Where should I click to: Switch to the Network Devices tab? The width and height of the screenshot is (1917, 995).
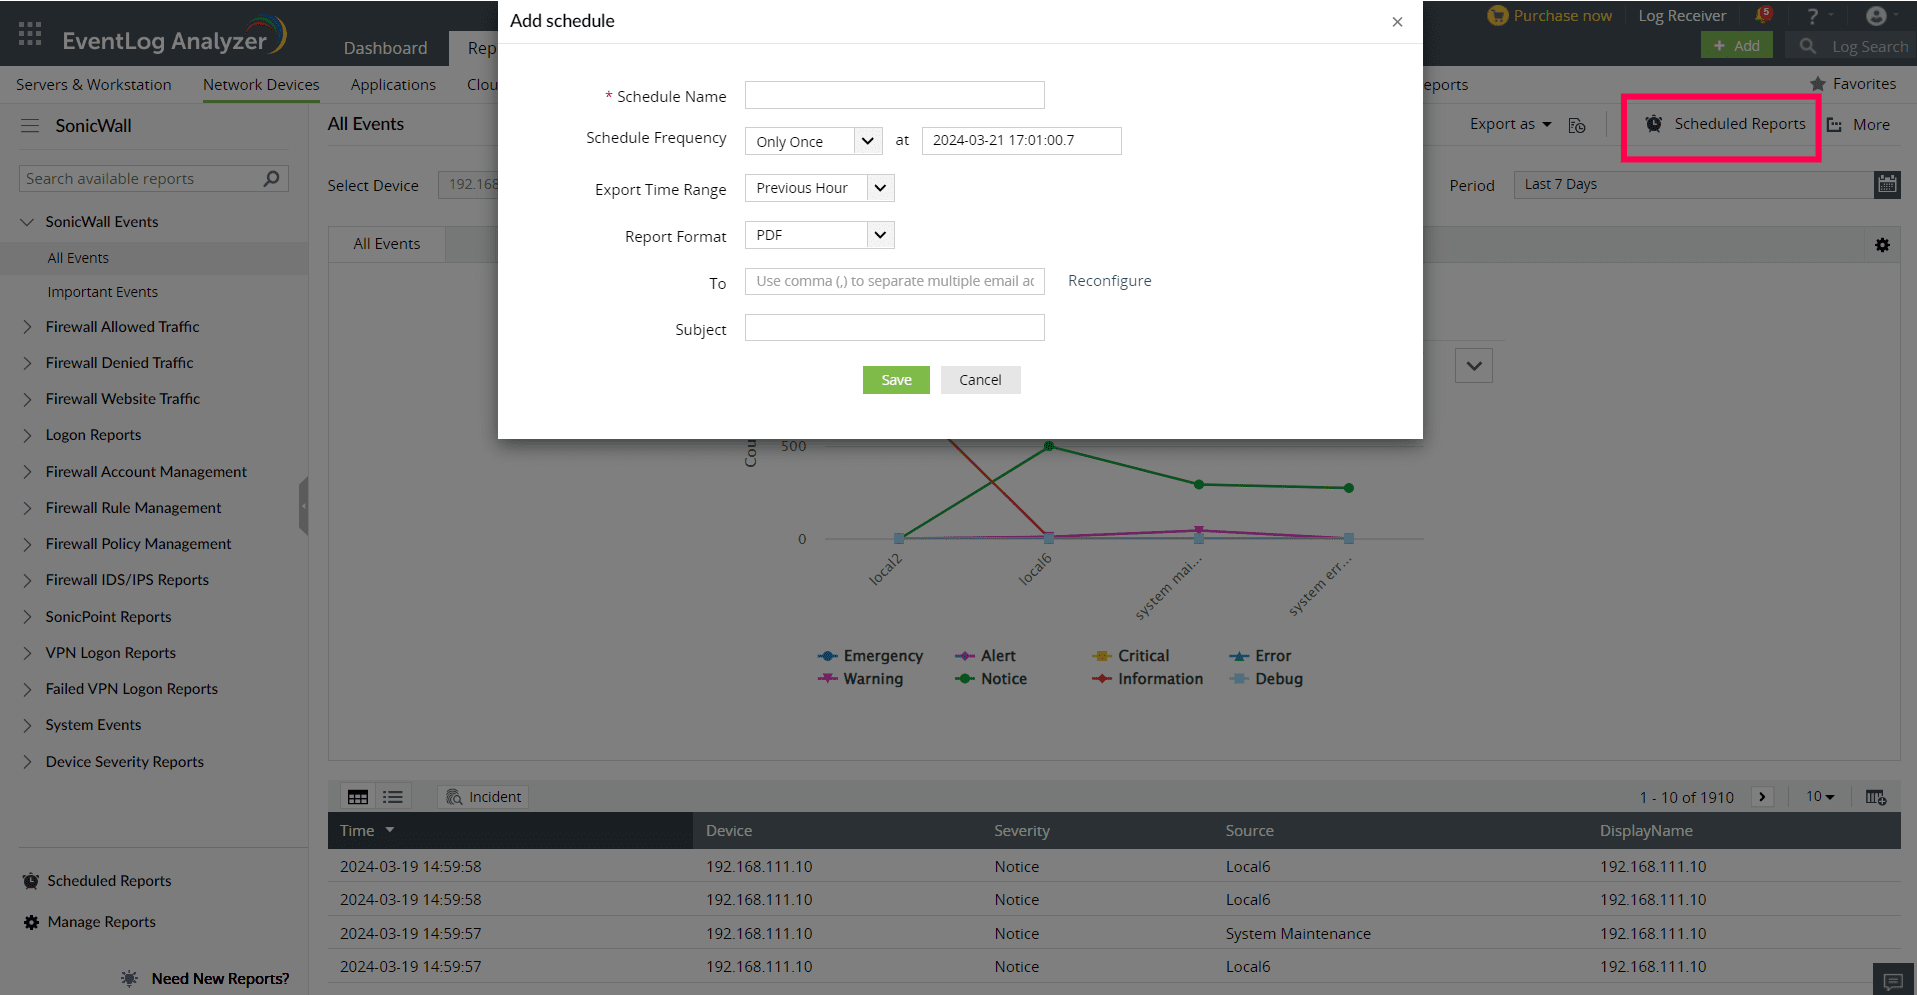click(x=260, y=84)
